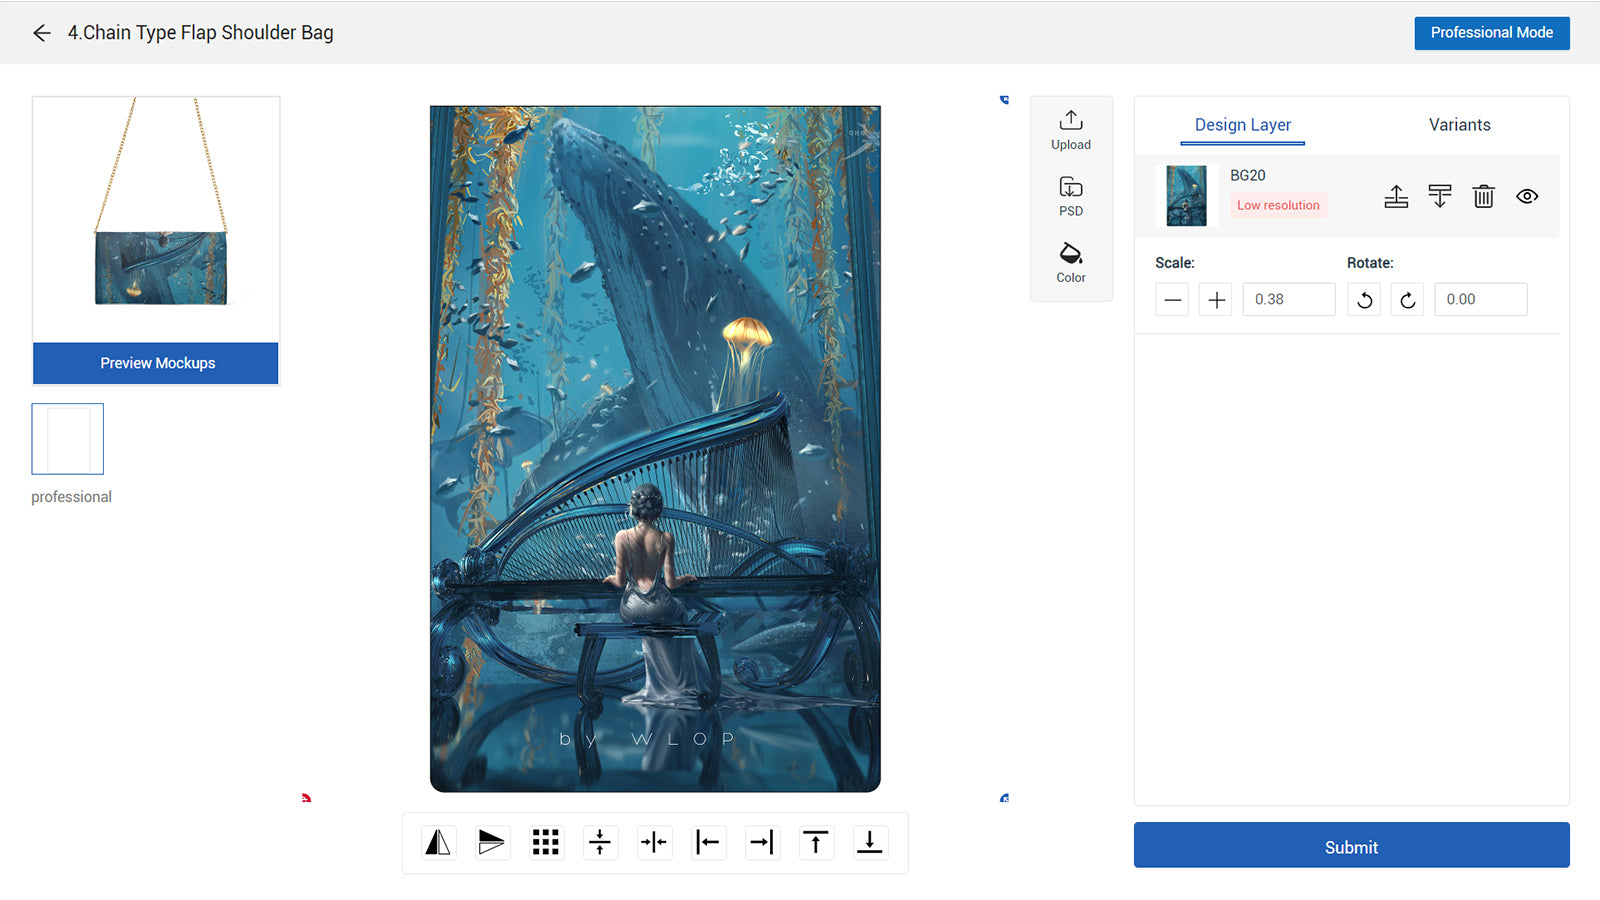Decrease scale with the minus button
This screenshot has height=900, width=1600.
click(x=1172, y=299)
